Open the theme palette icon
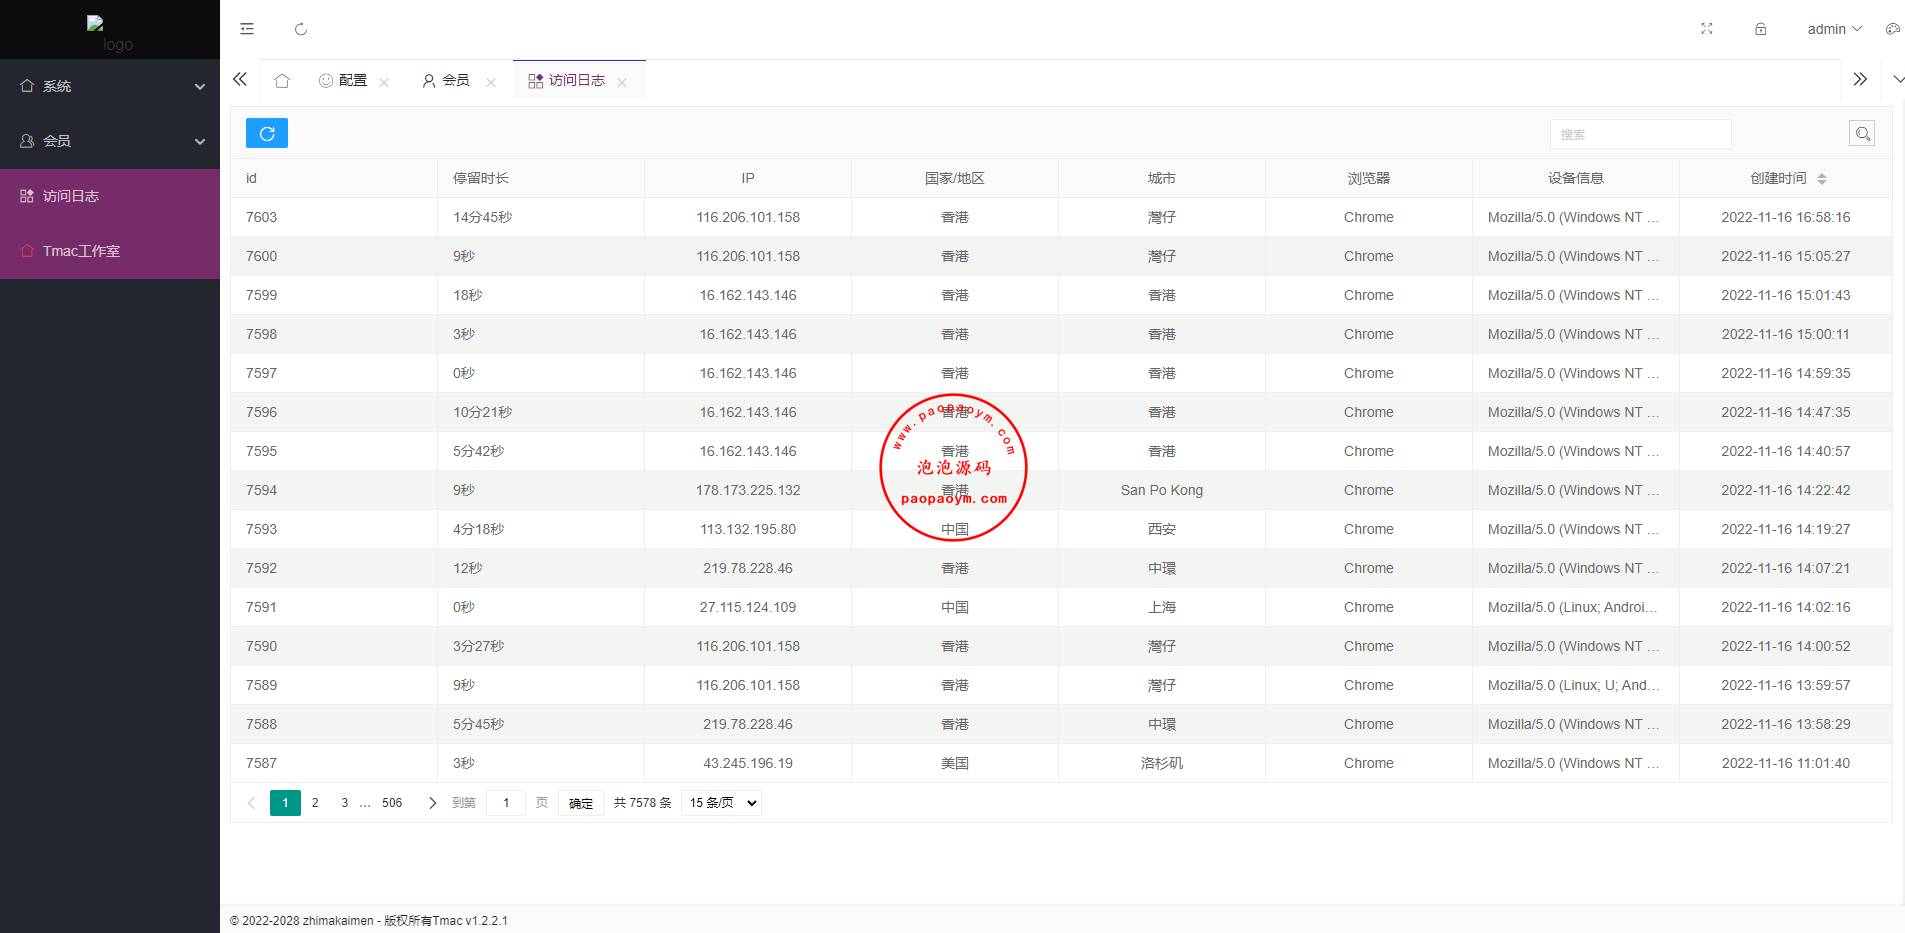The image size is (1905, 933). click(x=1892, y=29)
